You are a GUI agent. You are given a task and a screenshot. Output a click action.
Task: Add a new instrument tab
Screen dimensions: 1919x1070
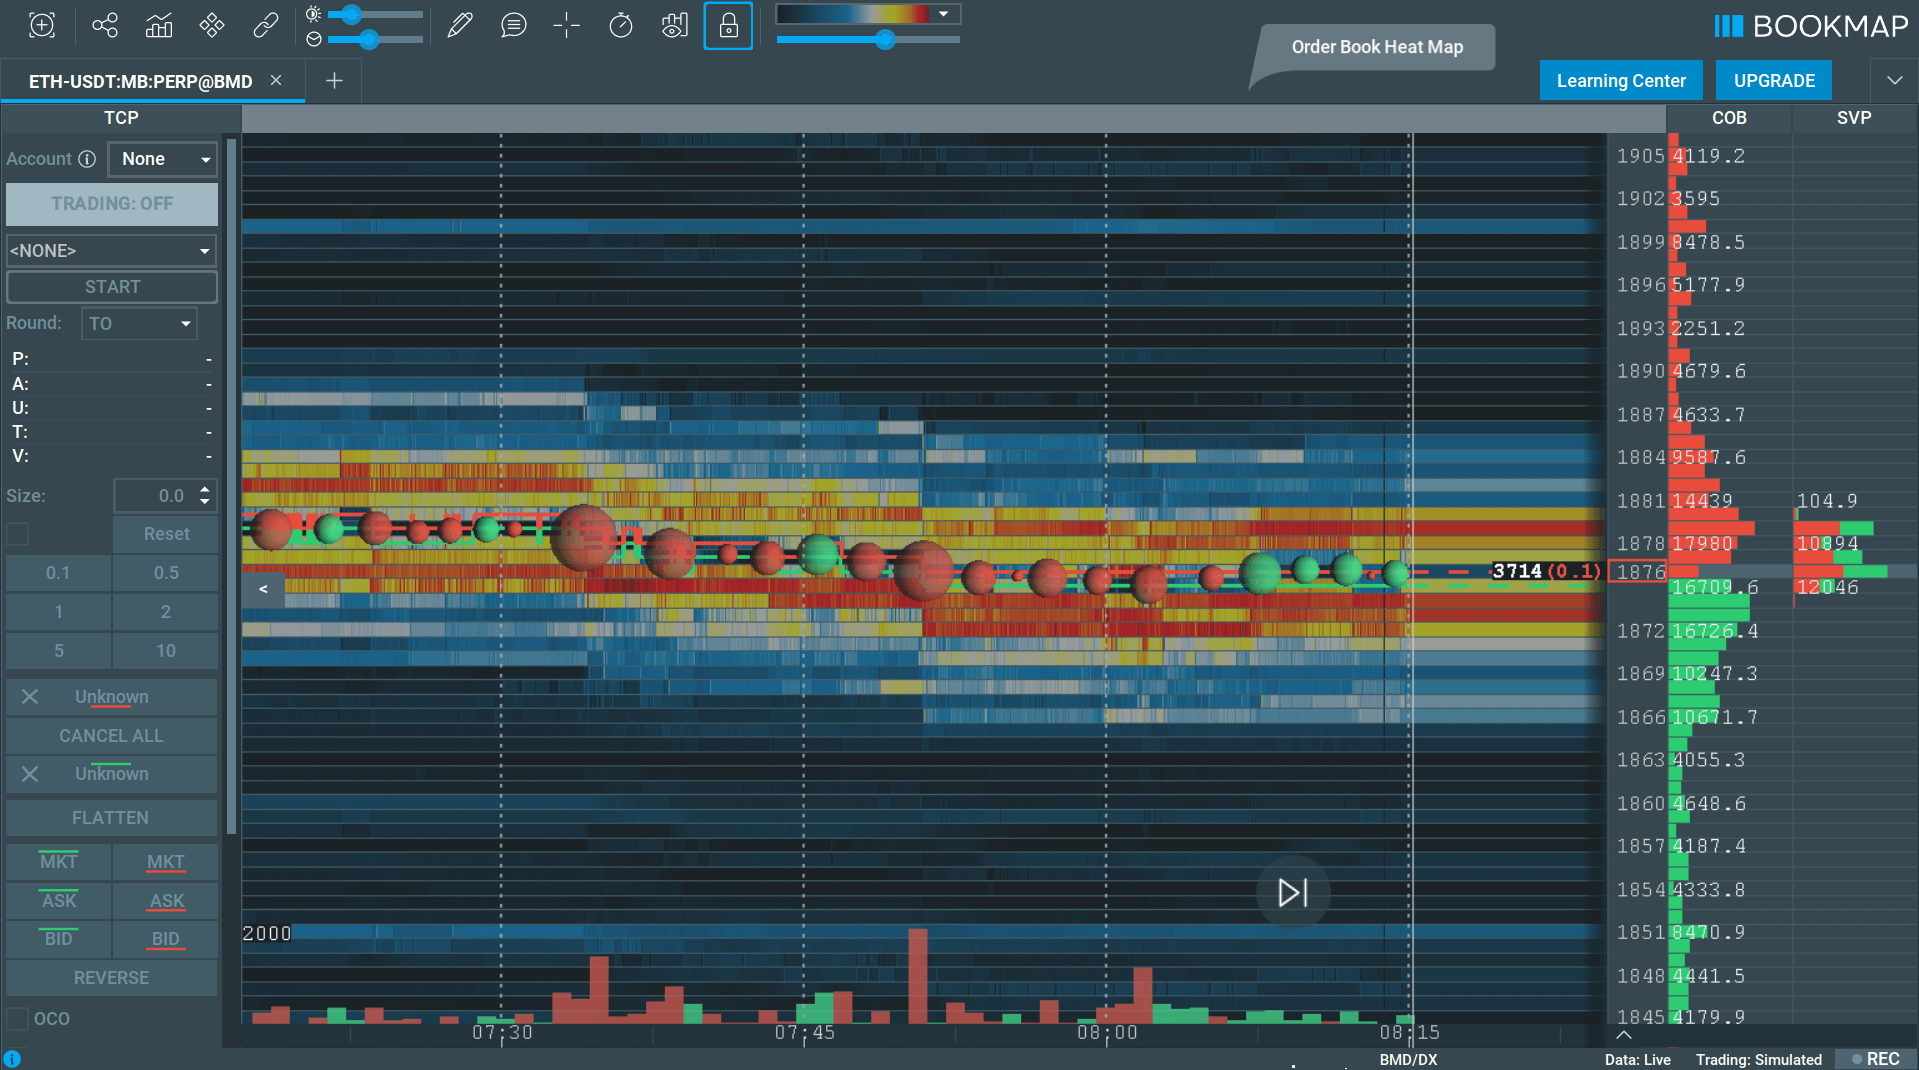click(334, 80)
